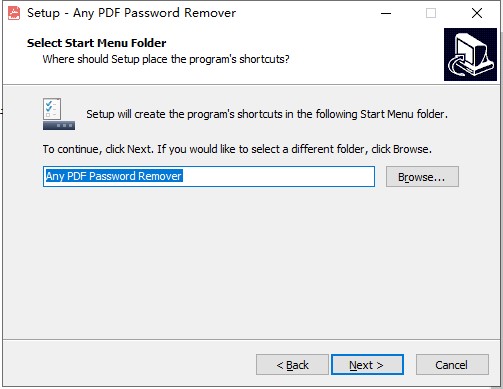Open folder picker with Browse...
Screen dimensions: 503x389
[422, 177]
